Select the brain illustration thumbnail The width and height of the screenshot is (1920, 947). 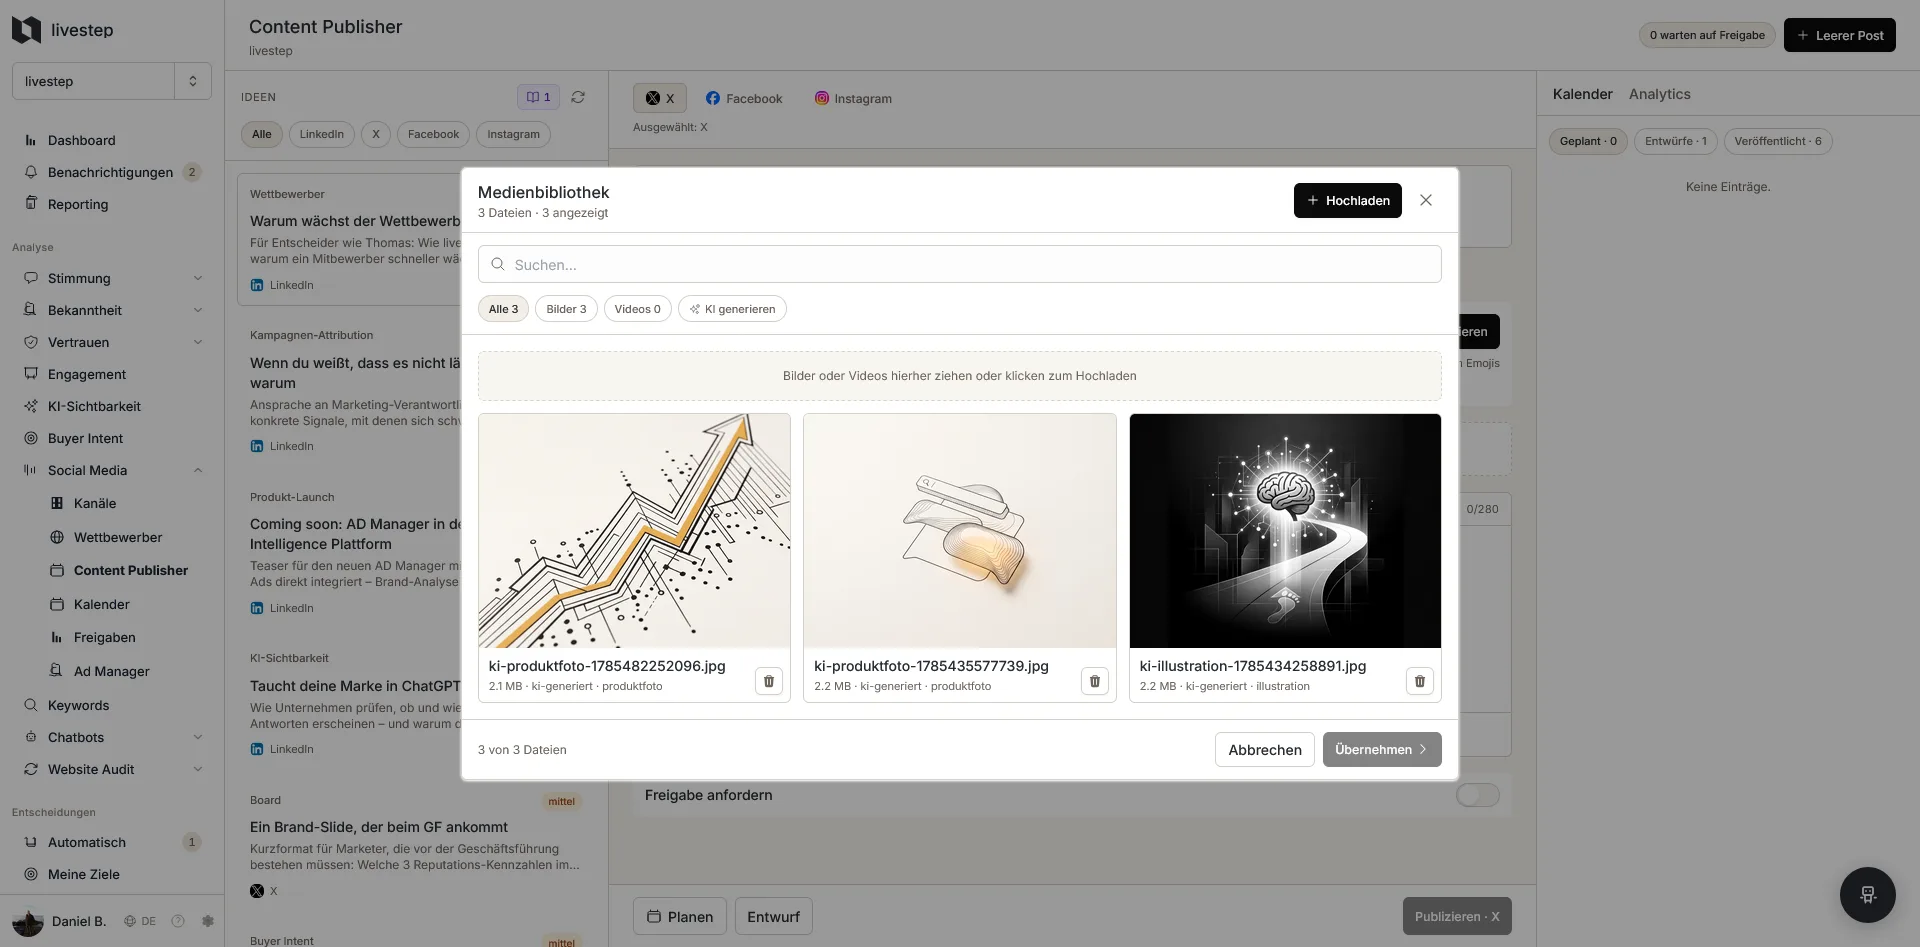pos(1285,531)
